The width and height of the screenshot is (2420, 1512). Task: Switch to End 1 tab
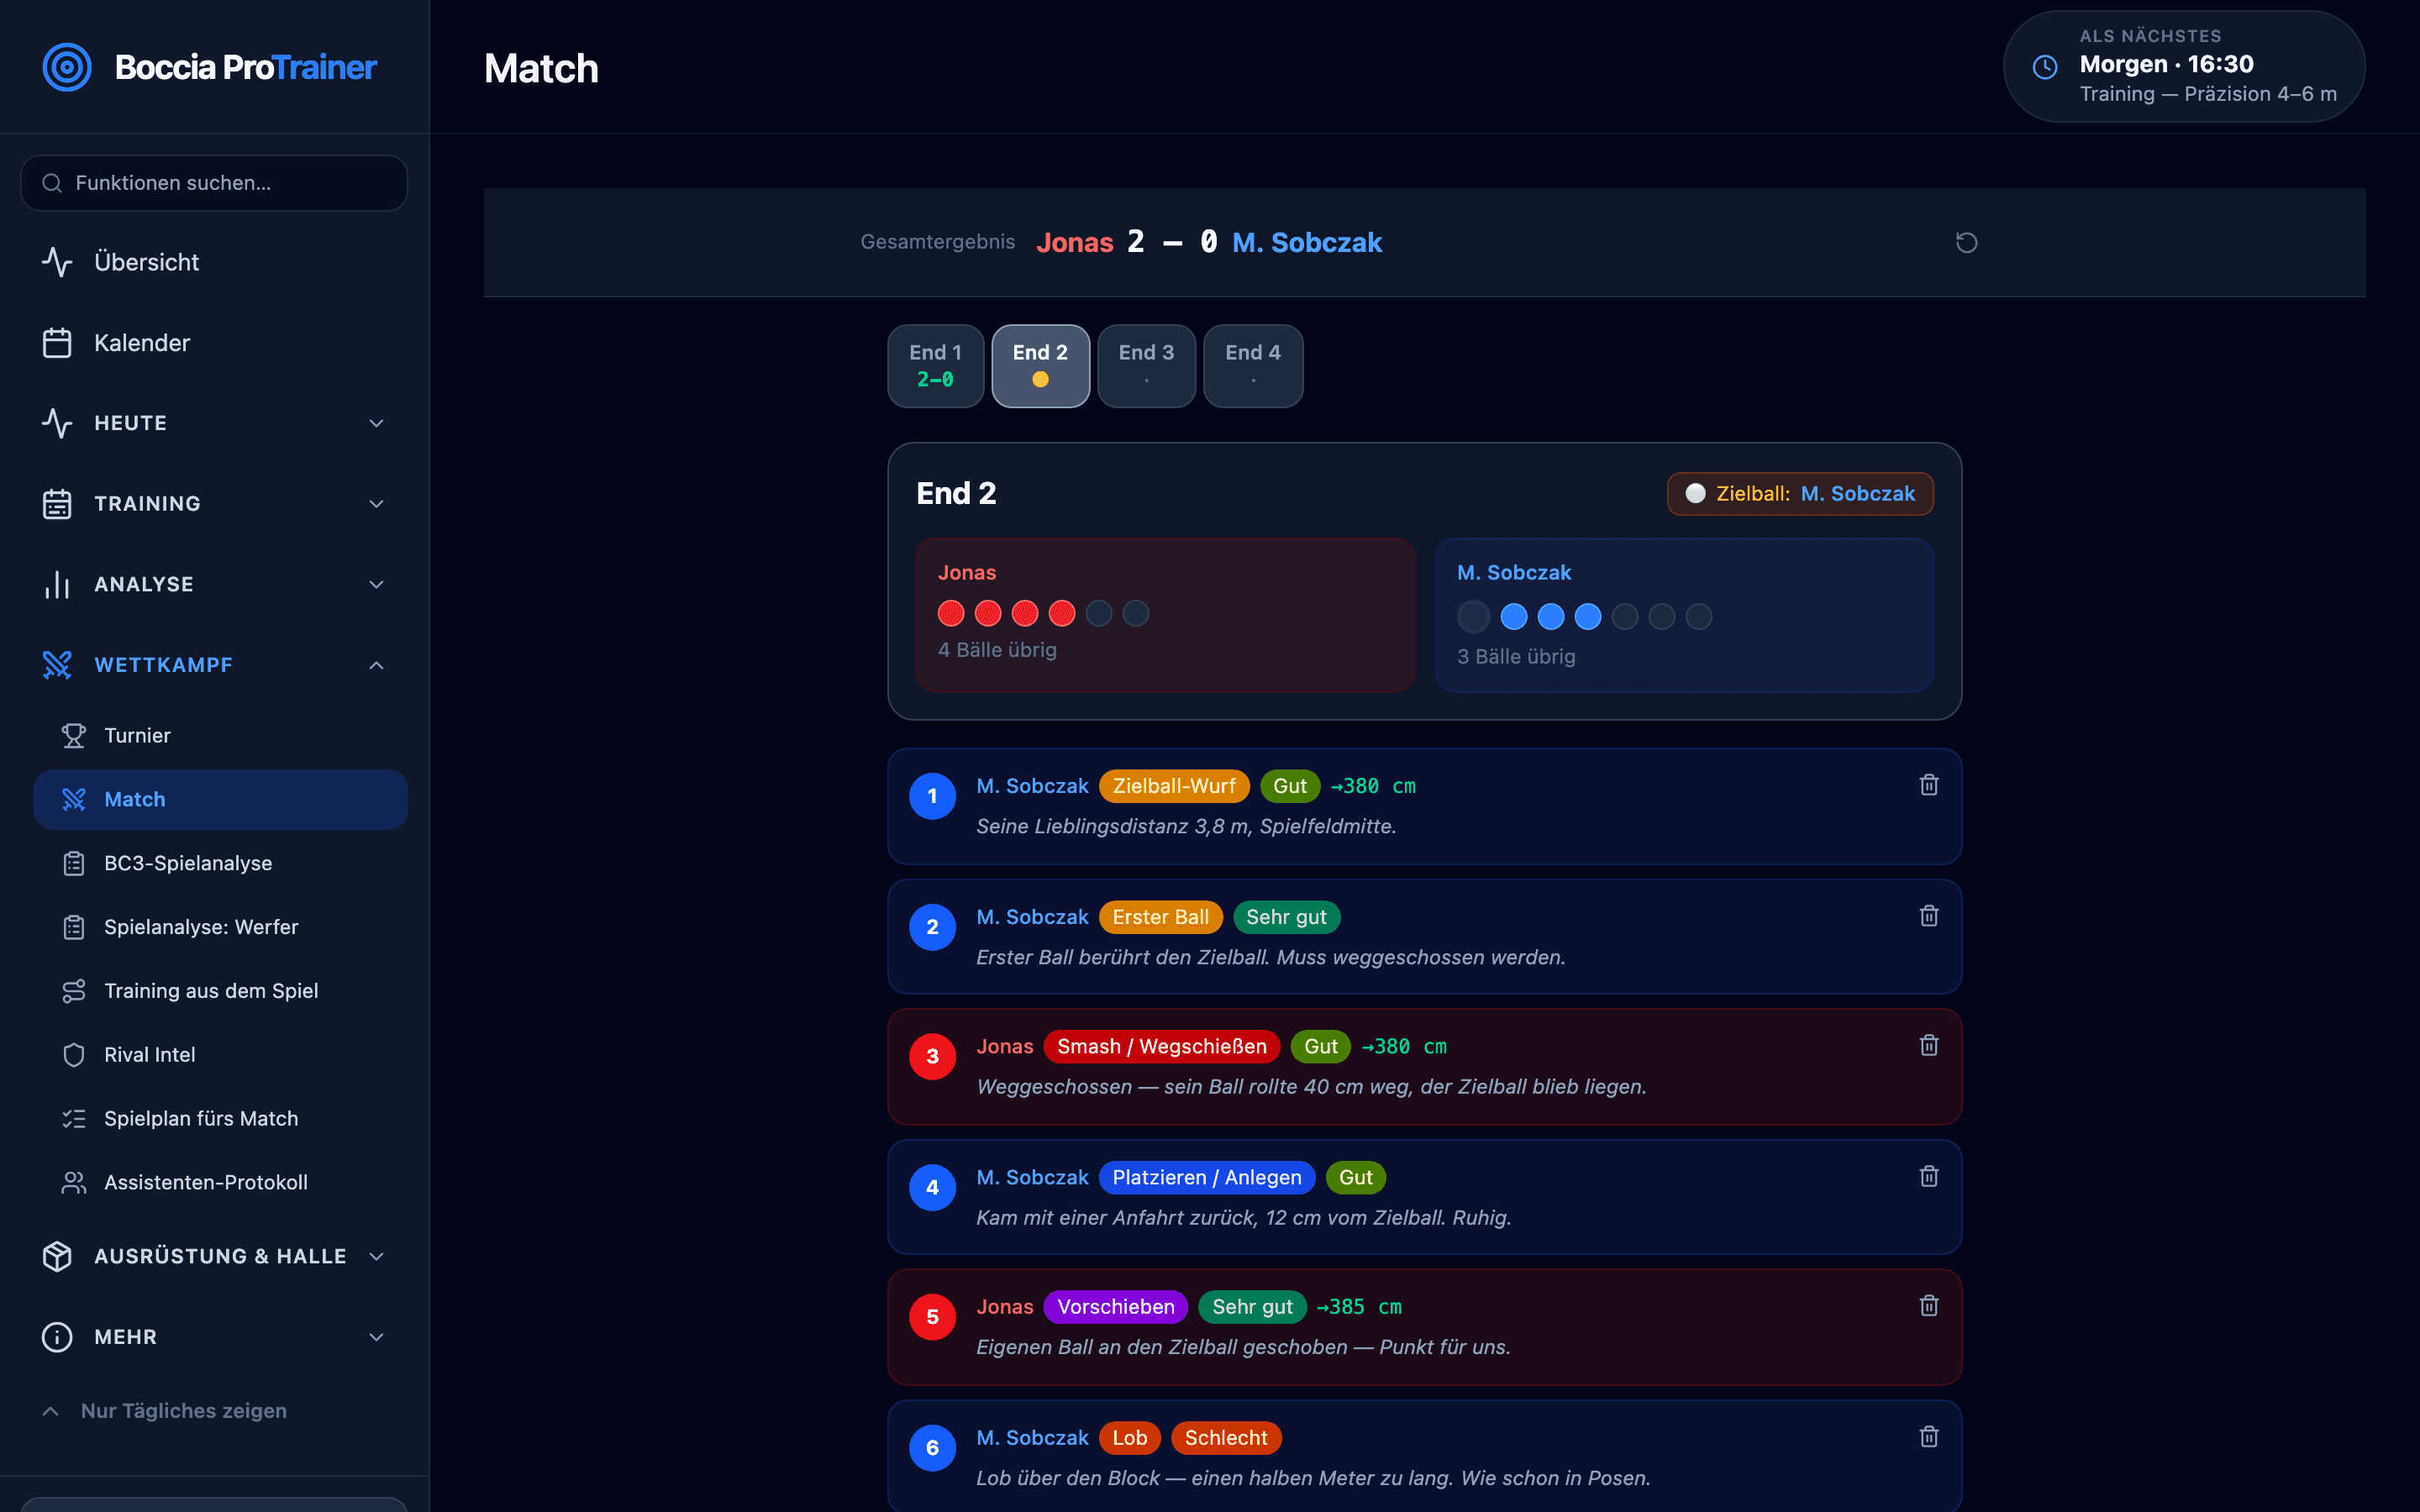[x=935, y=366]
